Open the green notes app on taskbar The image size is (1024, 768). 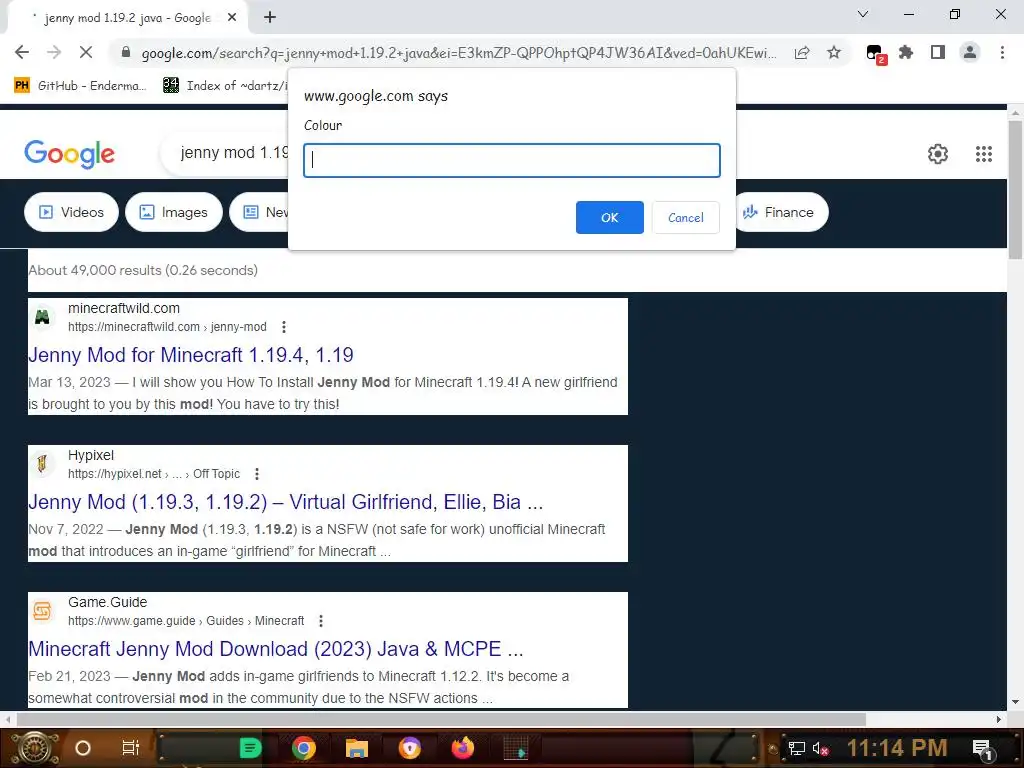point(250,748)
